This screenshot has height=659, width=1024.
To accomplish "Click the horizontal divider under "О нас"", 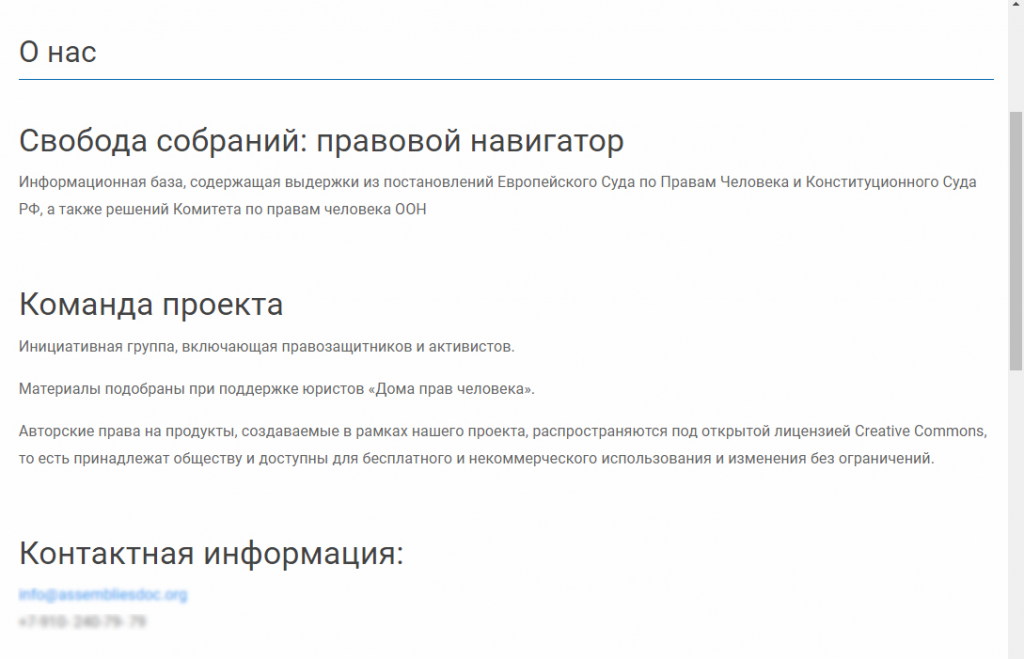I will click(506, 79).
